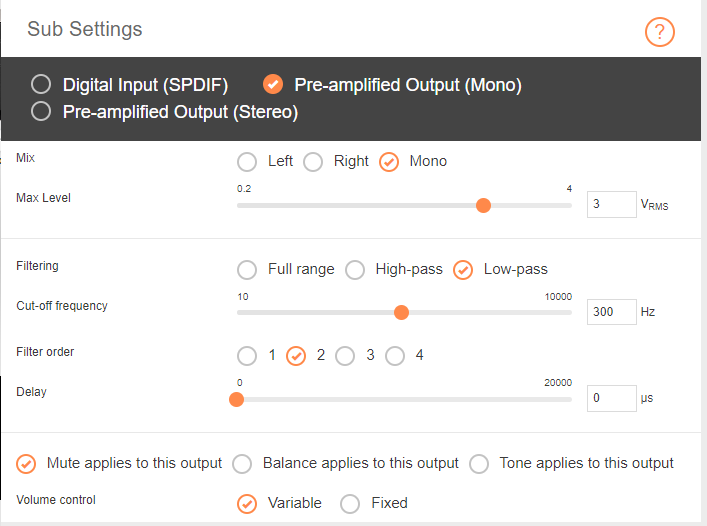The height and width of the screenshot is (526, 707).
Task: Set Filter order to 4
Action: click(x=395, y=356)
